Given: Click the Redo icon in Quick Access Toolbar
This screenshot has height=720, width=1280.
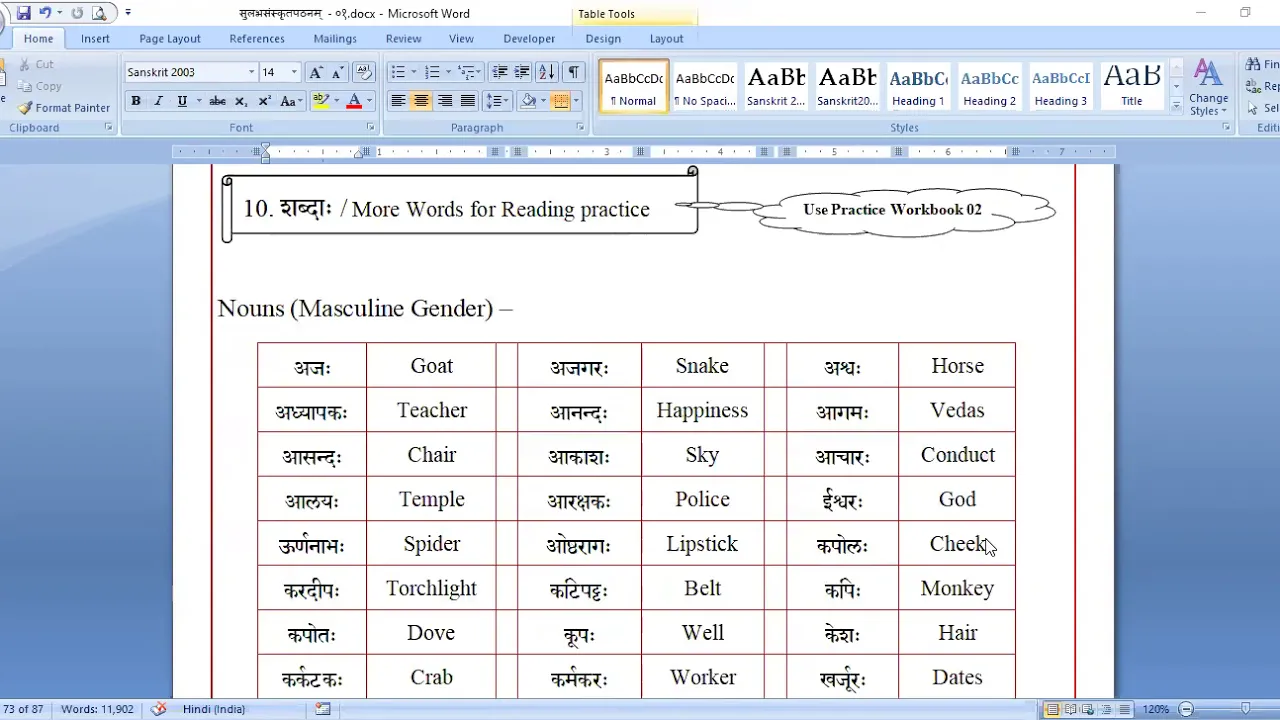Looking at the screenshot, I should 77,13.
